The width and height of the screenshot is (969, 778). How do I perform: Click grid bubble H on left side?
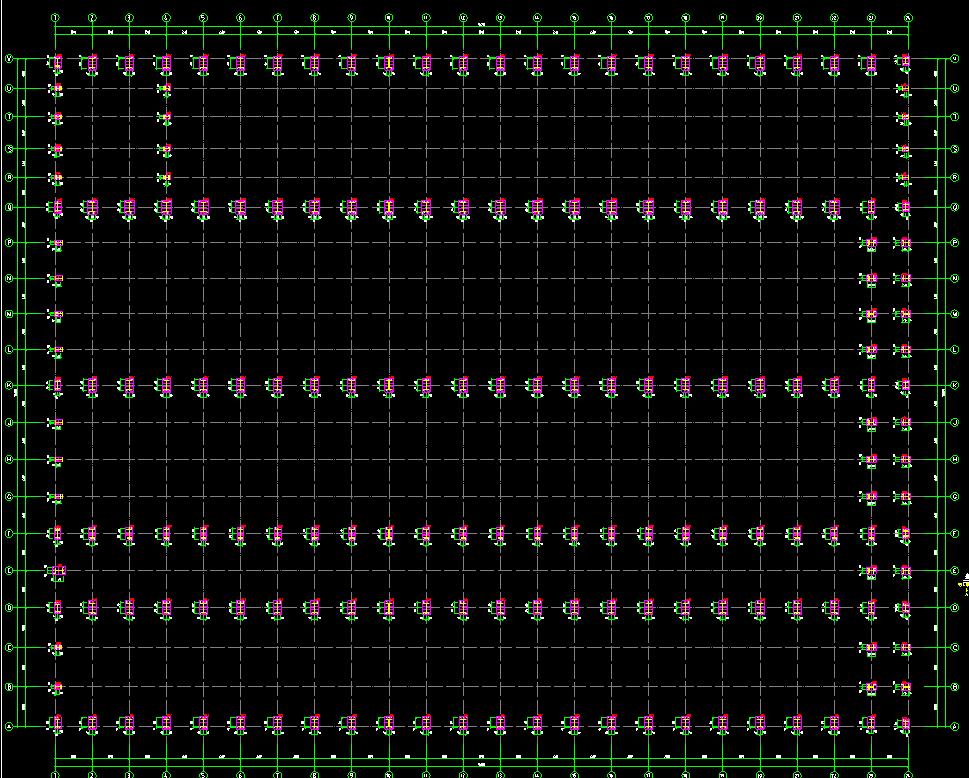pos(9,459)
